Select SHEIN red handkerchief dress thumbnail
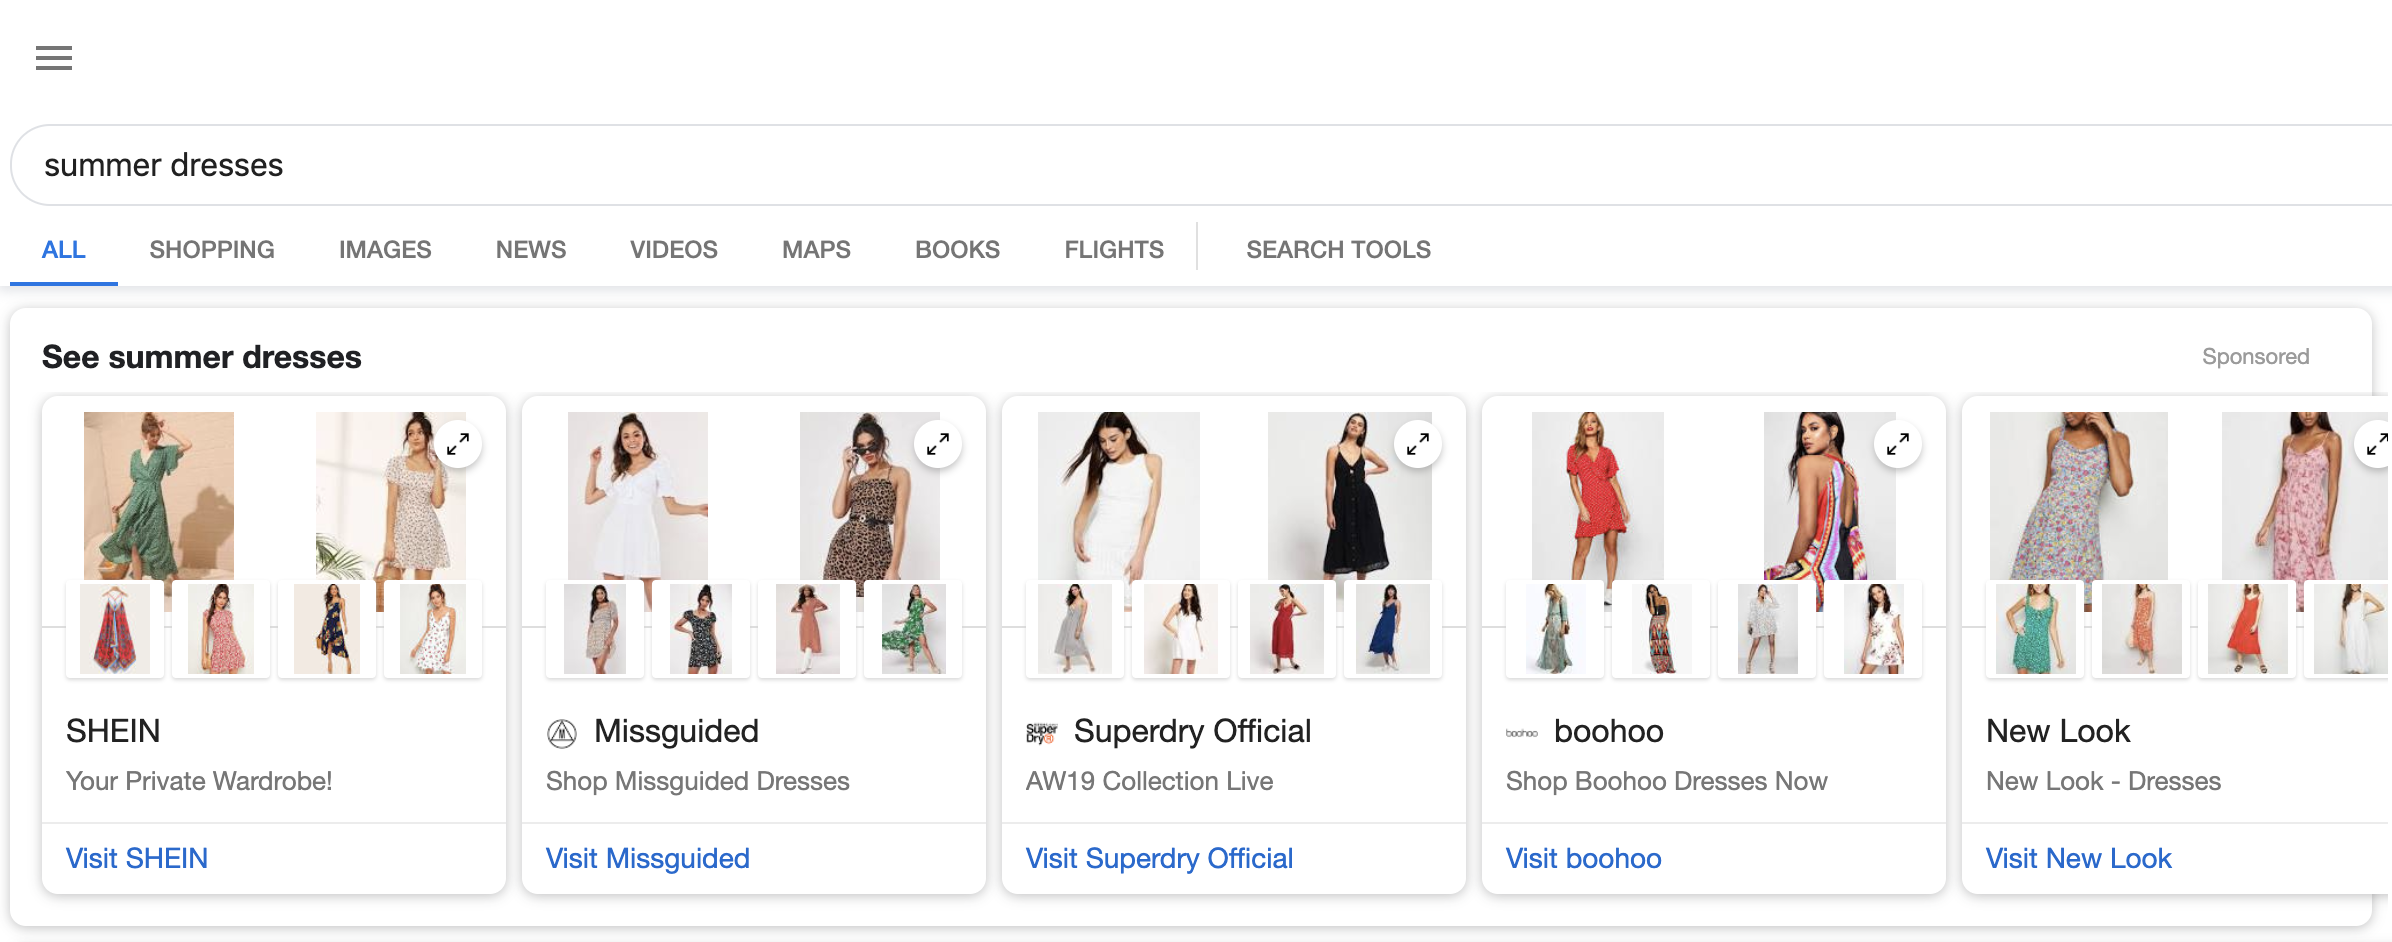The image size is (2392, 942). coord(115,629)
